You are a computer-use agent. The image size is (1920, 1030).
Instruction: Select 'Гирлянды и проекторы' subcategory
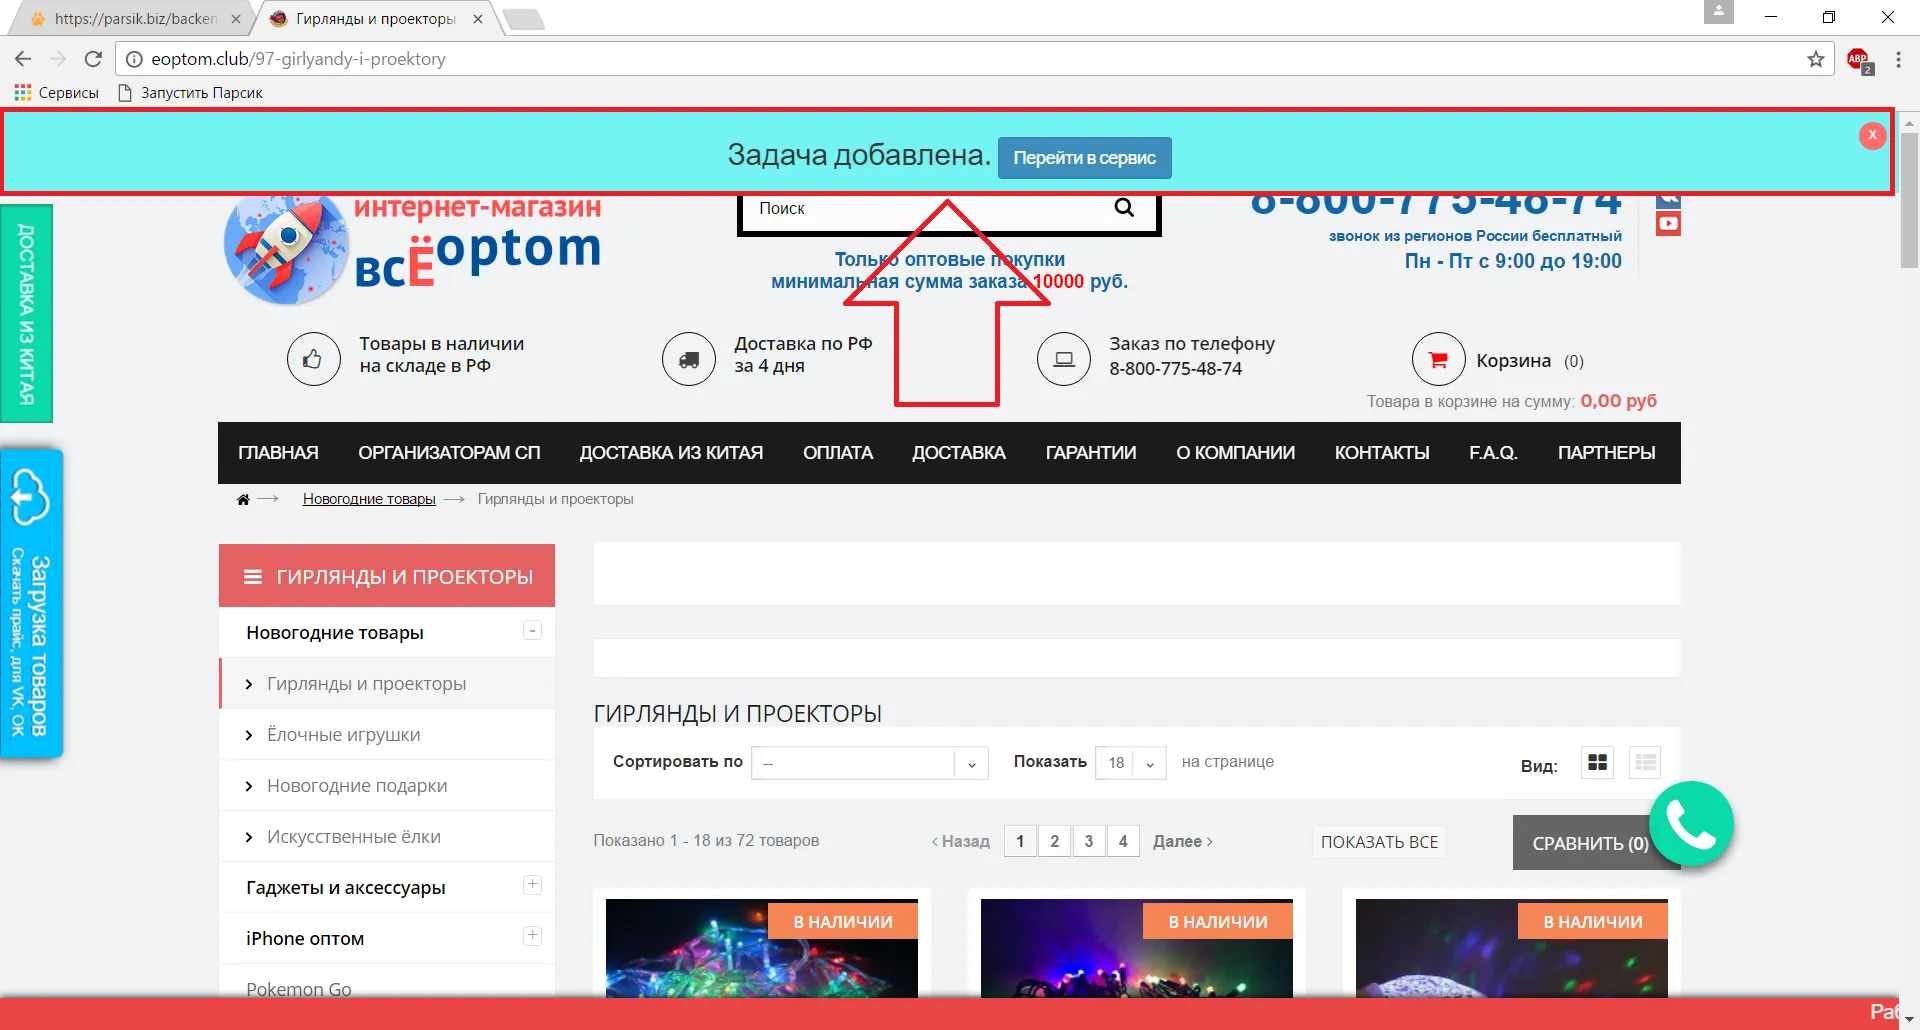[366, 684]
